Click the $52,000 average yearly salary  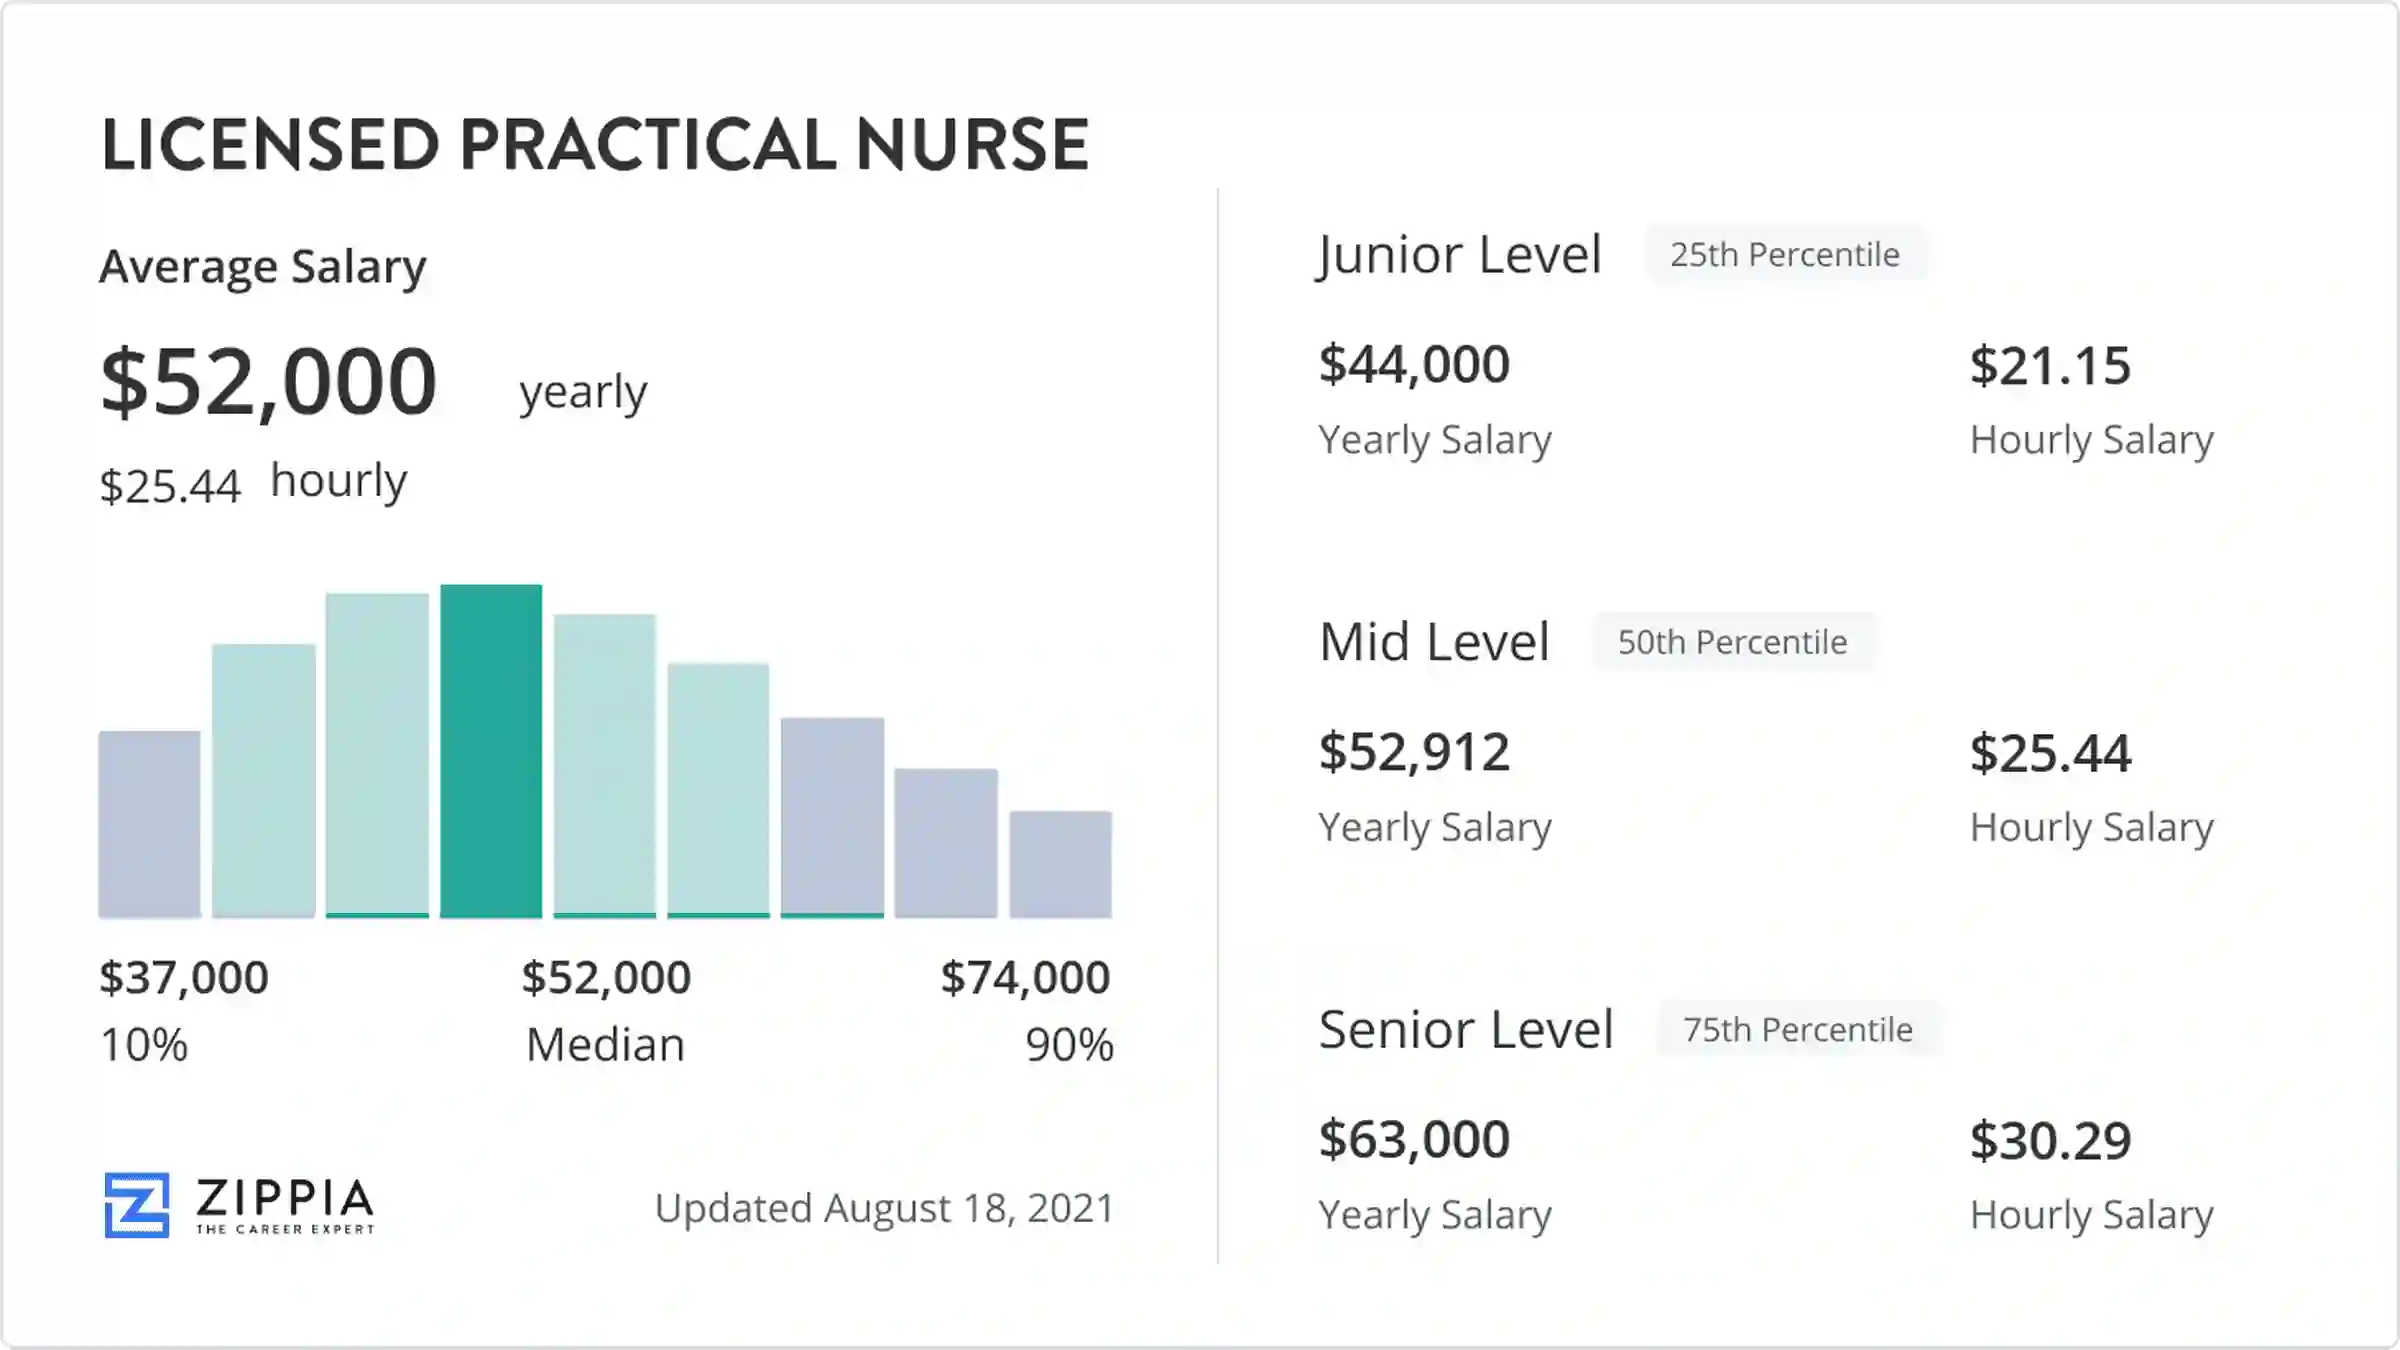269,381
